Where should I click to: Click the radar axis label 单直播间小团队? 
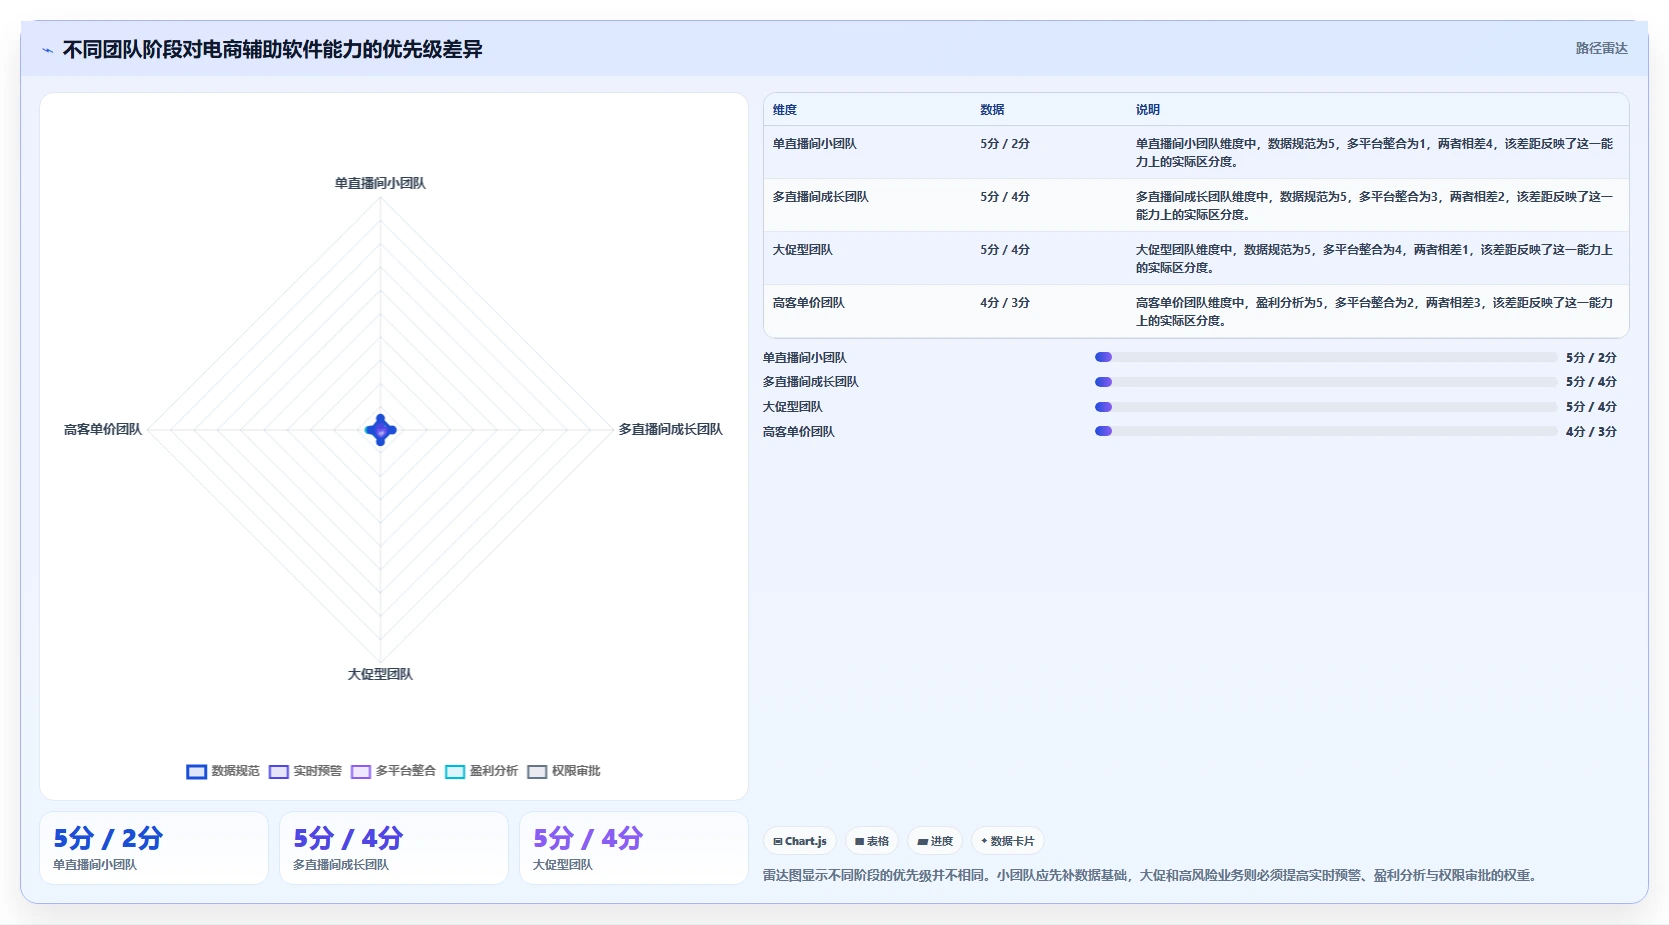380,183
